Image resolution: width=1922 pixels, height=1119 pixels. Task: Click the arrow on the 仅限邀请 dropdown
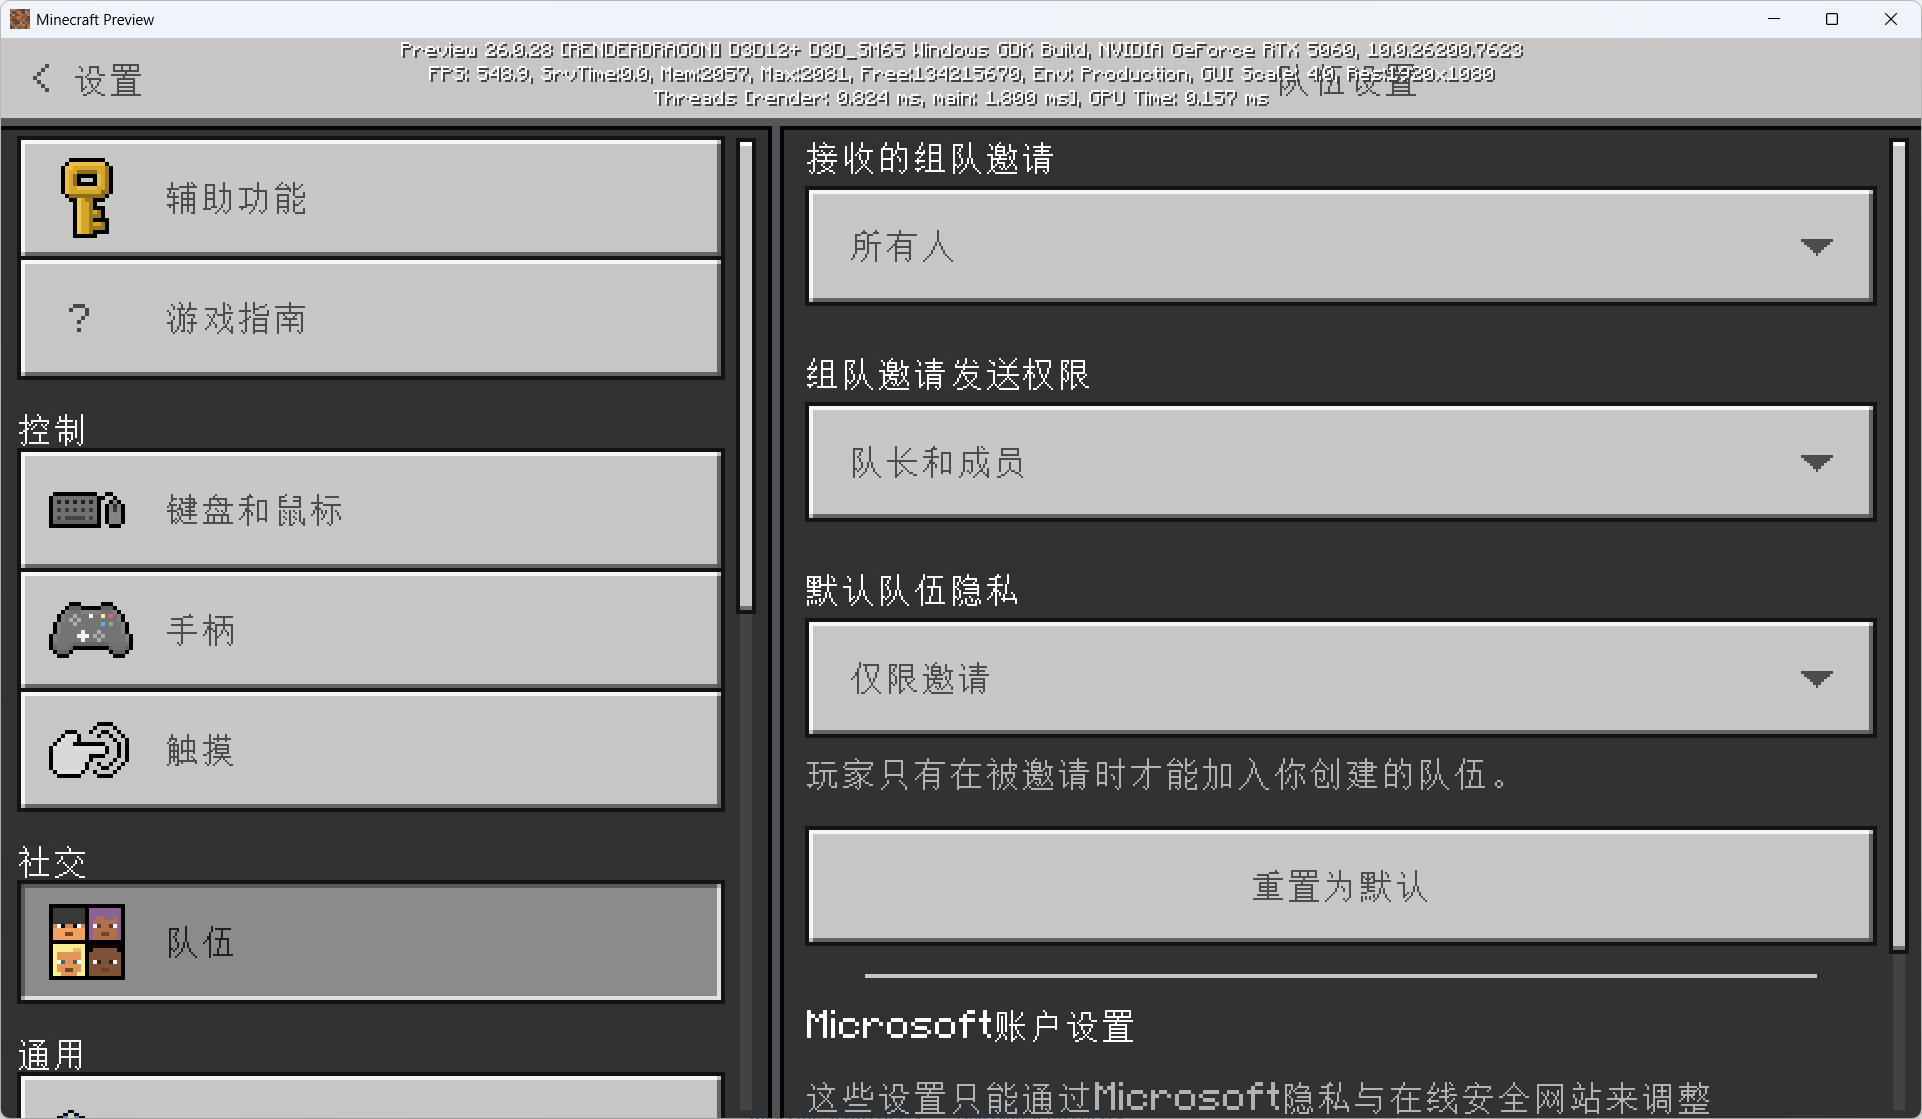[1816, 678]
